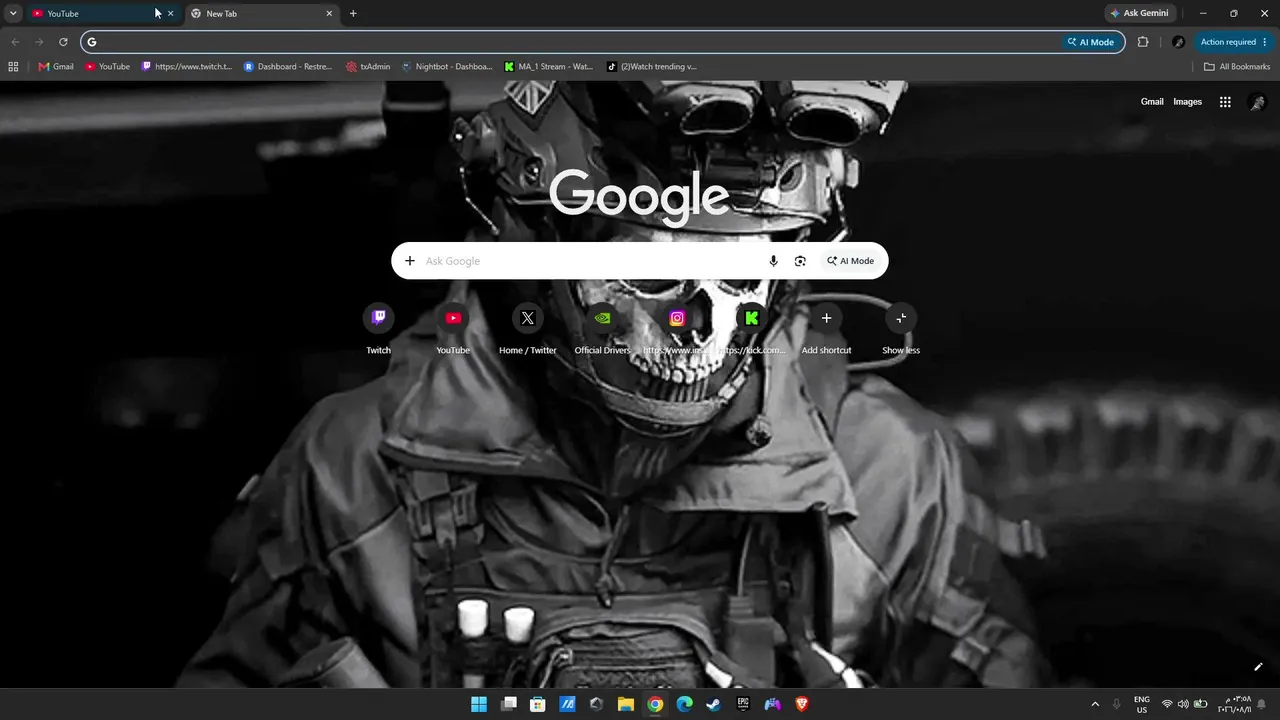Viewport: 1280px width, 720px height.
Task: Open the Dashboard - Restream bookmark
Action: (x=288, y=67)
